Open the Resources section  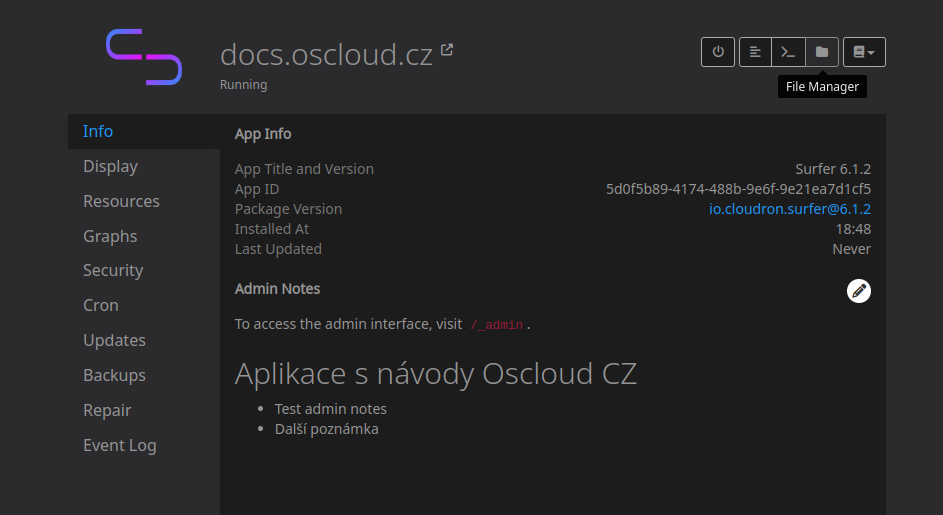click(x=121, y=201)
